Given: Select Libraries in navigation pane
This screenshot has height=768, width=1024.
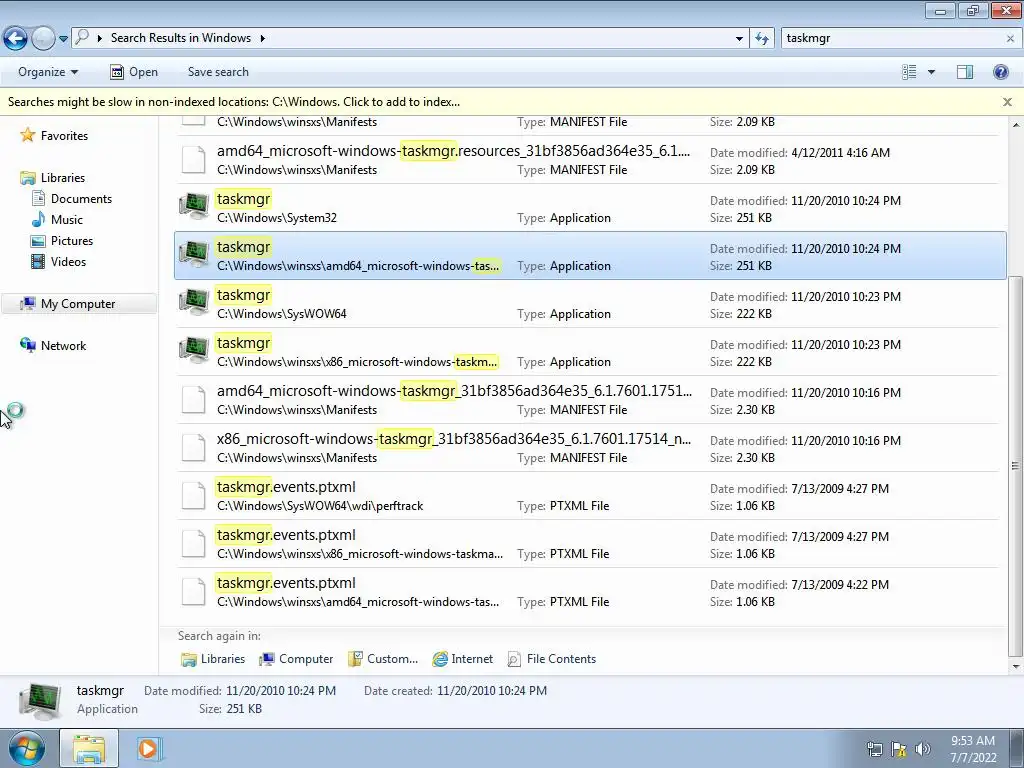Looking at the screenshot, I should click(x=63, y=178).
